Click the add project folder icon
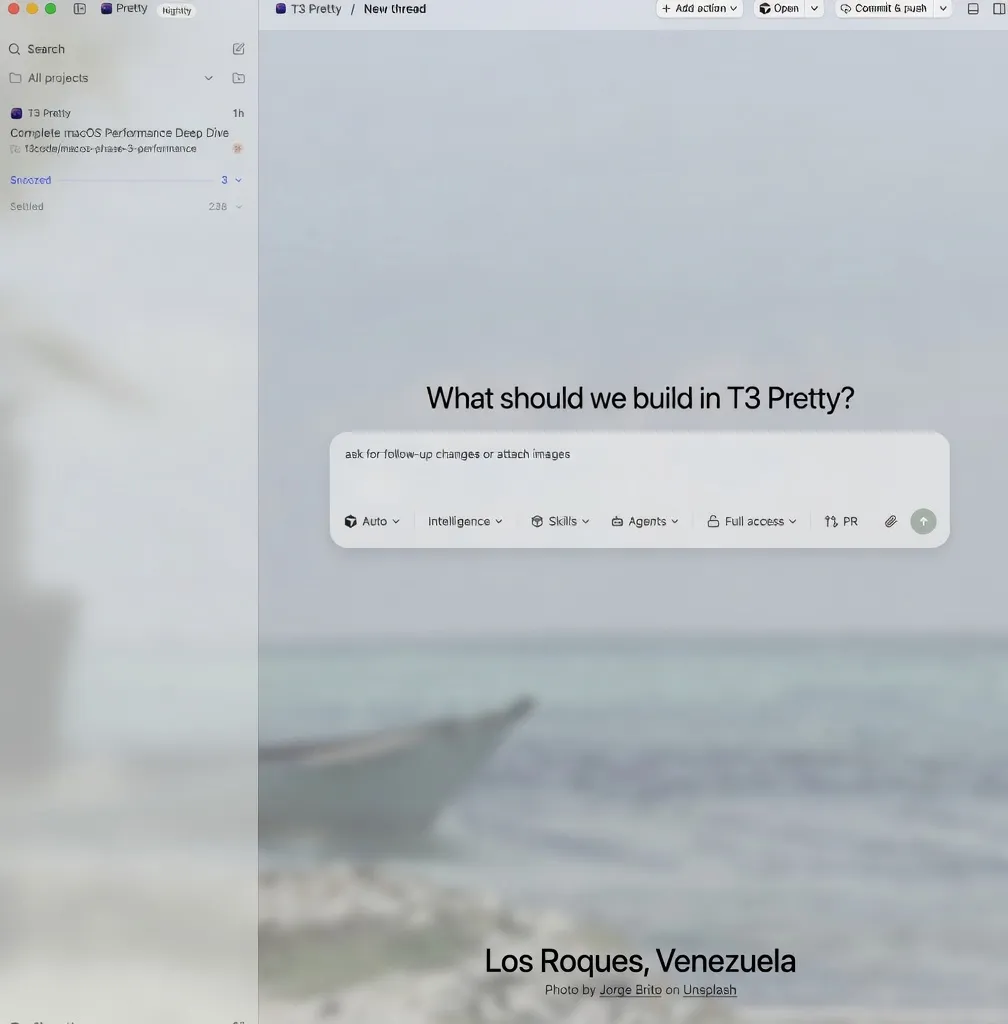Screen dimensions: 1008x1024 [x=238, y=78]
